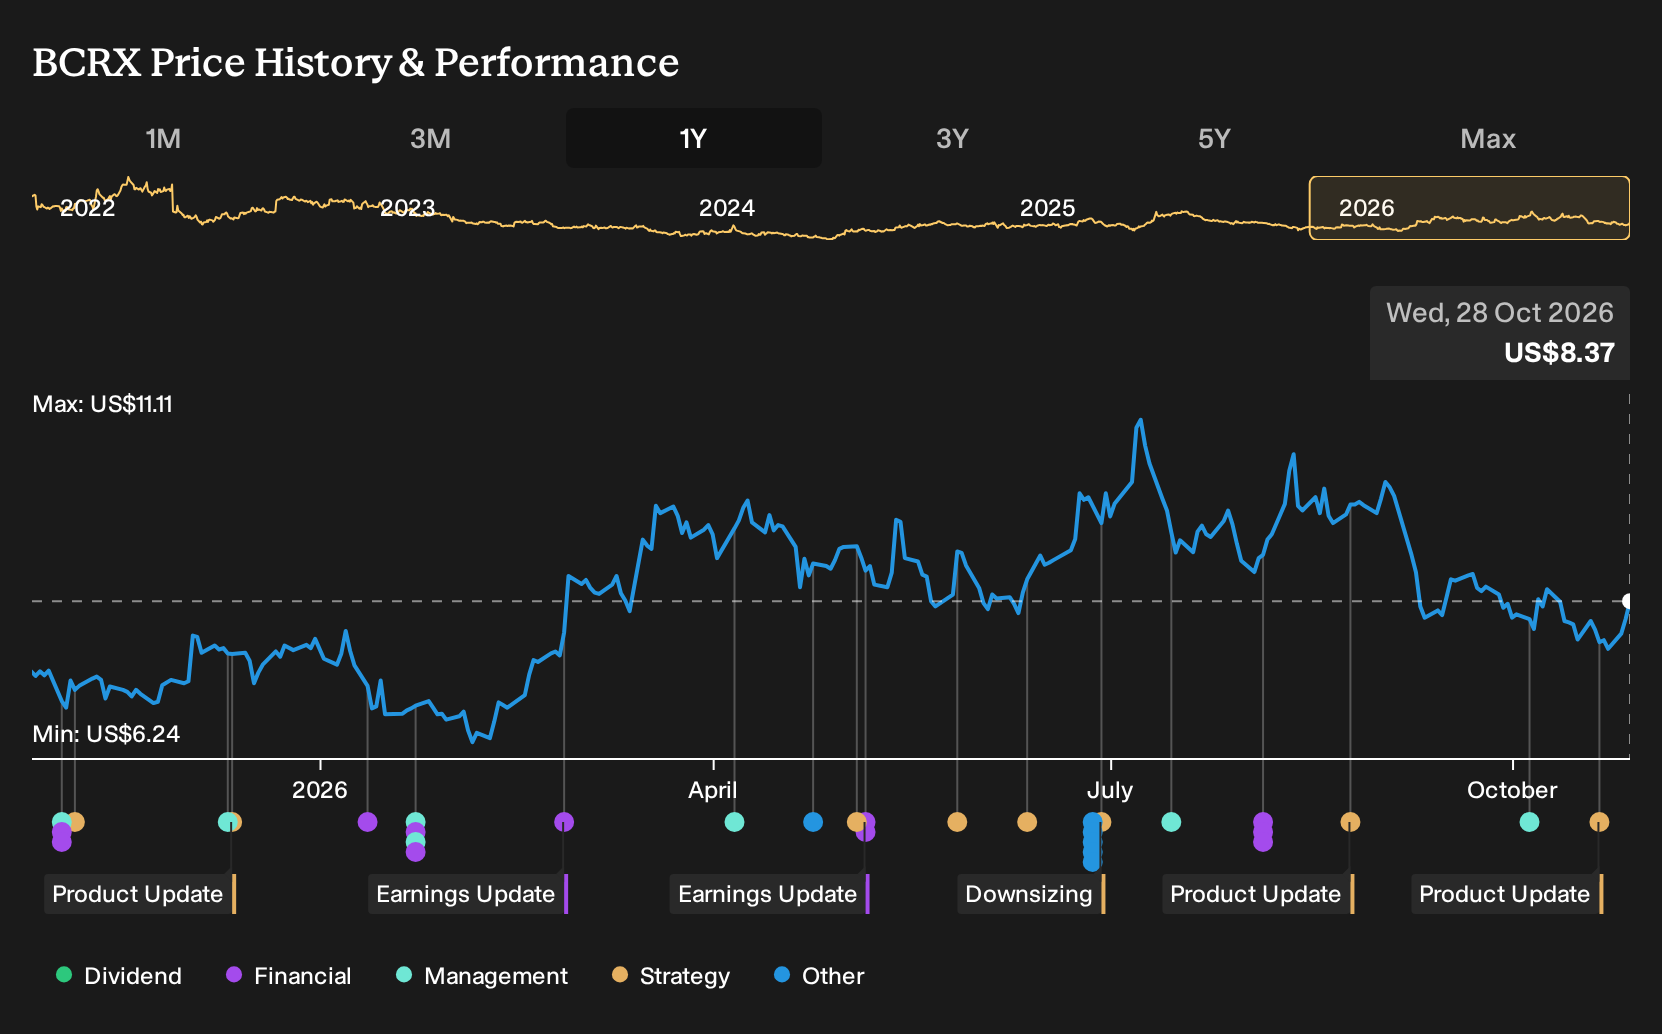Click the 'BCRX Price History & Performance' heading
Screen dimensions: 1662x1034
356,62
